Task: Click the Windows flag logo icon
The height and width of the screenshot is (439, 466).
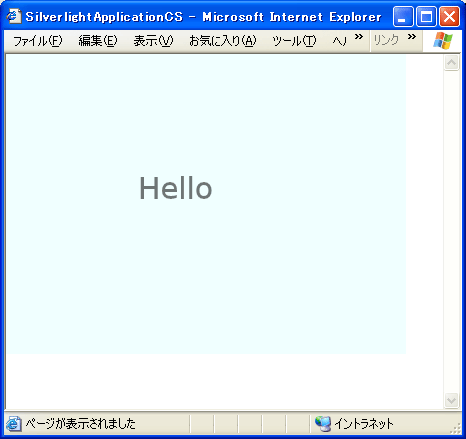Action: (x=443, y=41)
